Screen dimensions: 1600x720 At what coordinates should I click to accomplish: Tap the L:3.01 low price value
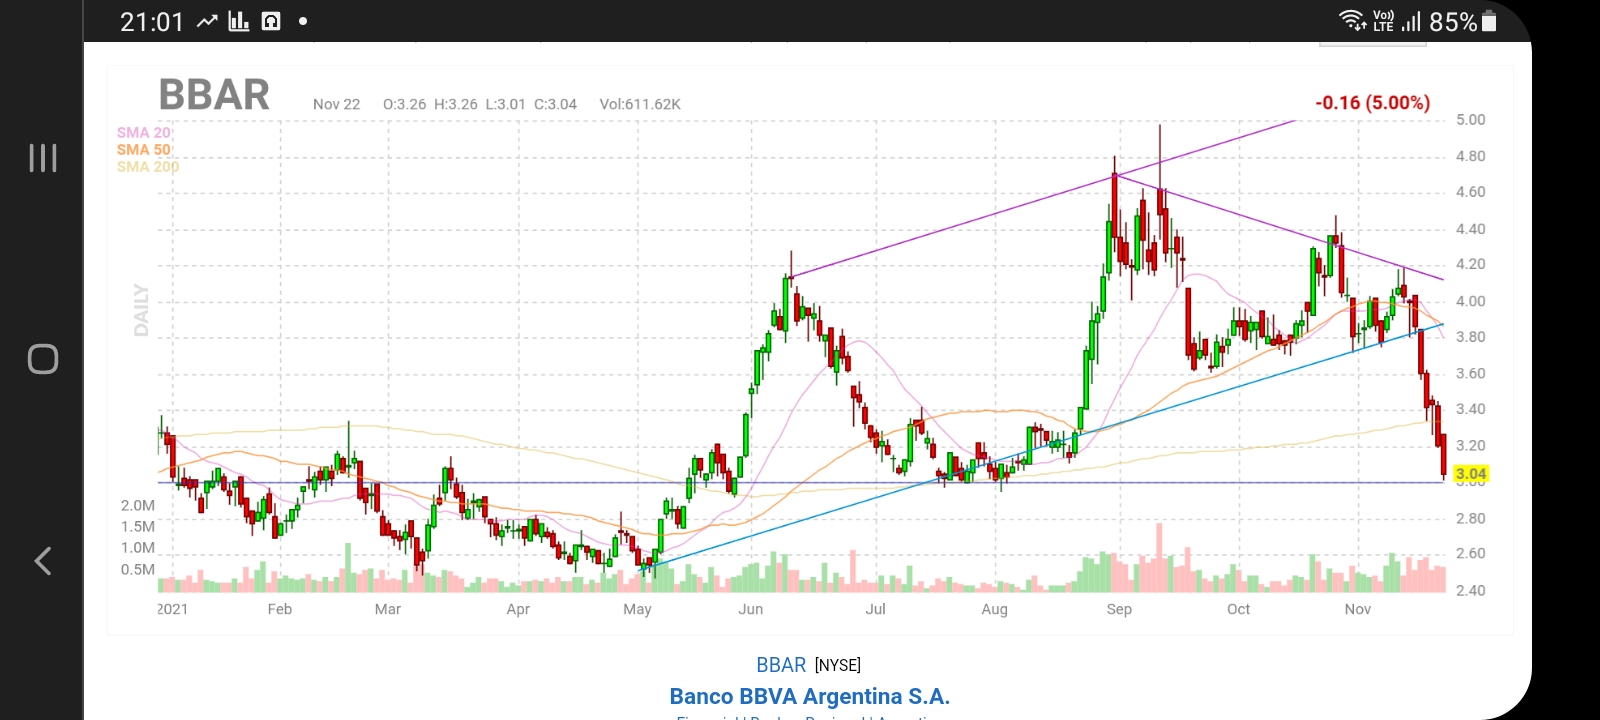click(x=505, y=104)
